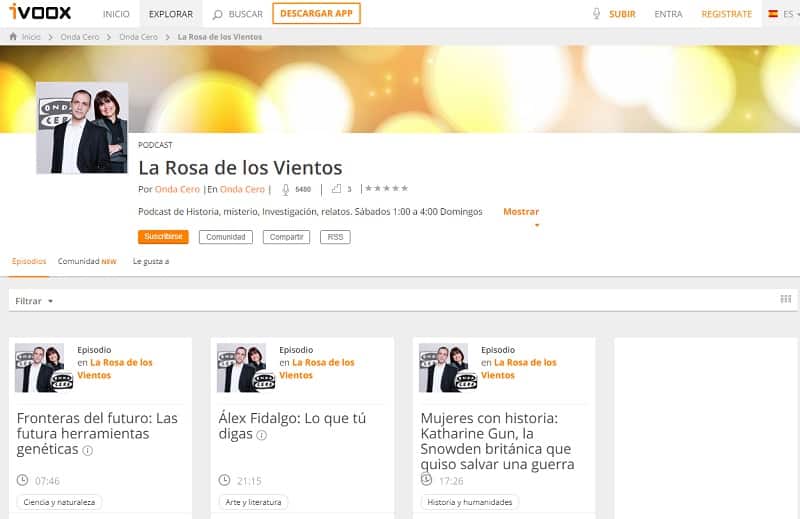
Task: Open episode 'Álex Fidalgo: Lo que tú digas'
Action: coord(292,426)
